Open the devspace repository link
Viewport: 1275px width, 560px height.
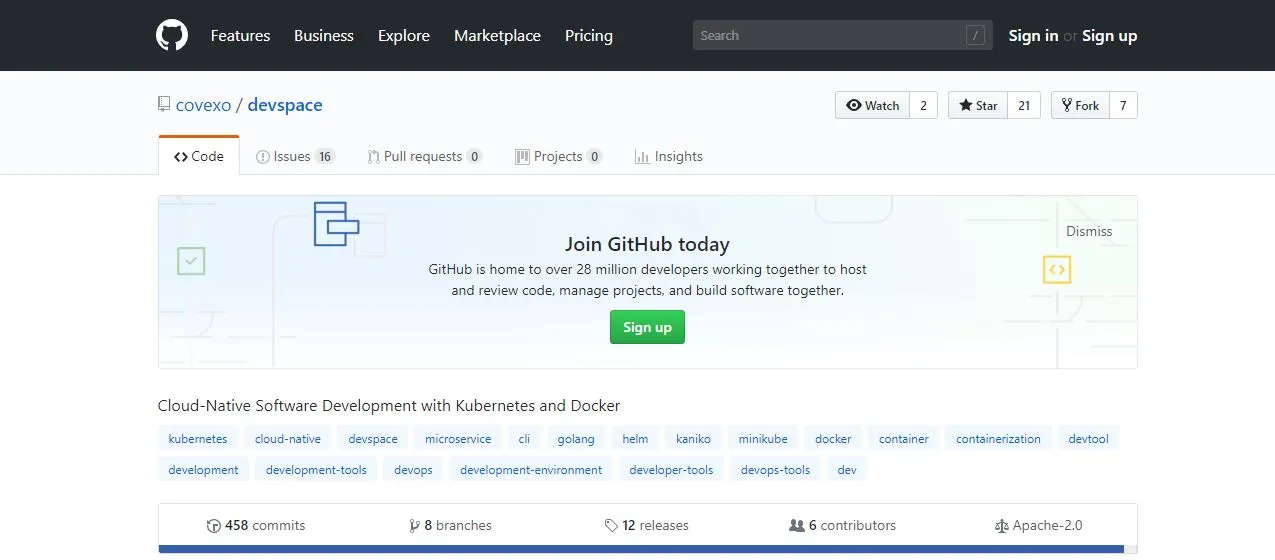pyautogui.click(x=285, y=105)
